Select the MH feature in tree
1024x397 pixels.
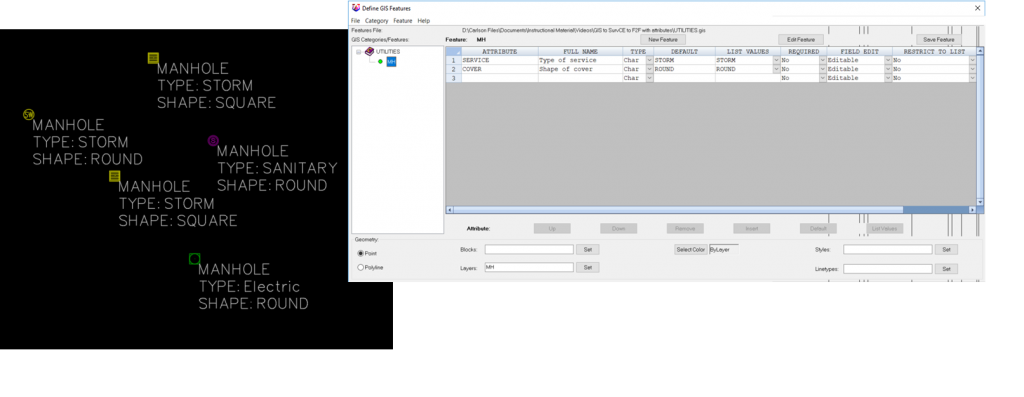coord(391,61)
